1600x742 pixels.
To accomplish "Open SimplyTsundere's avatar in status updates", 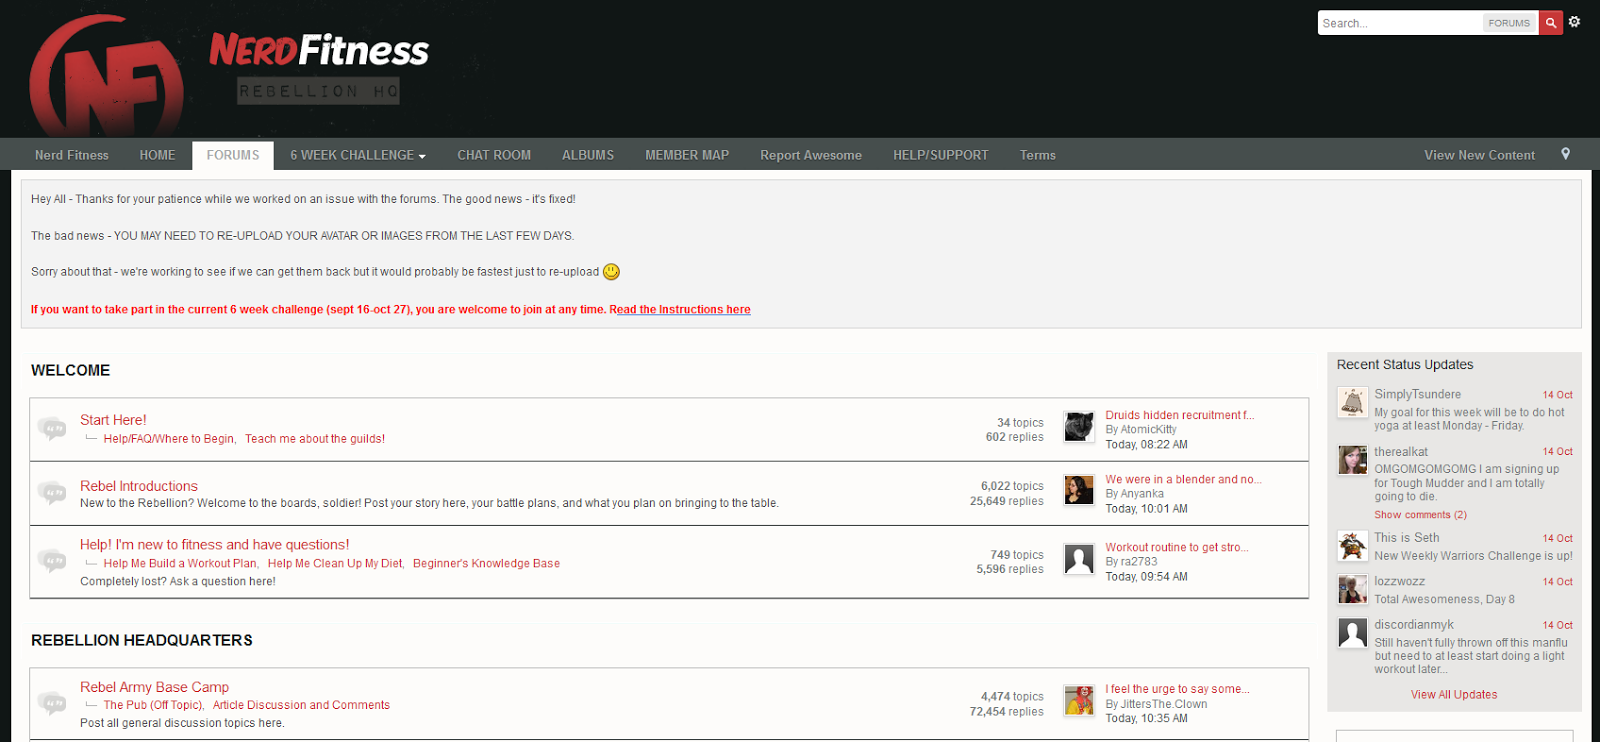I will [1353, 402].
